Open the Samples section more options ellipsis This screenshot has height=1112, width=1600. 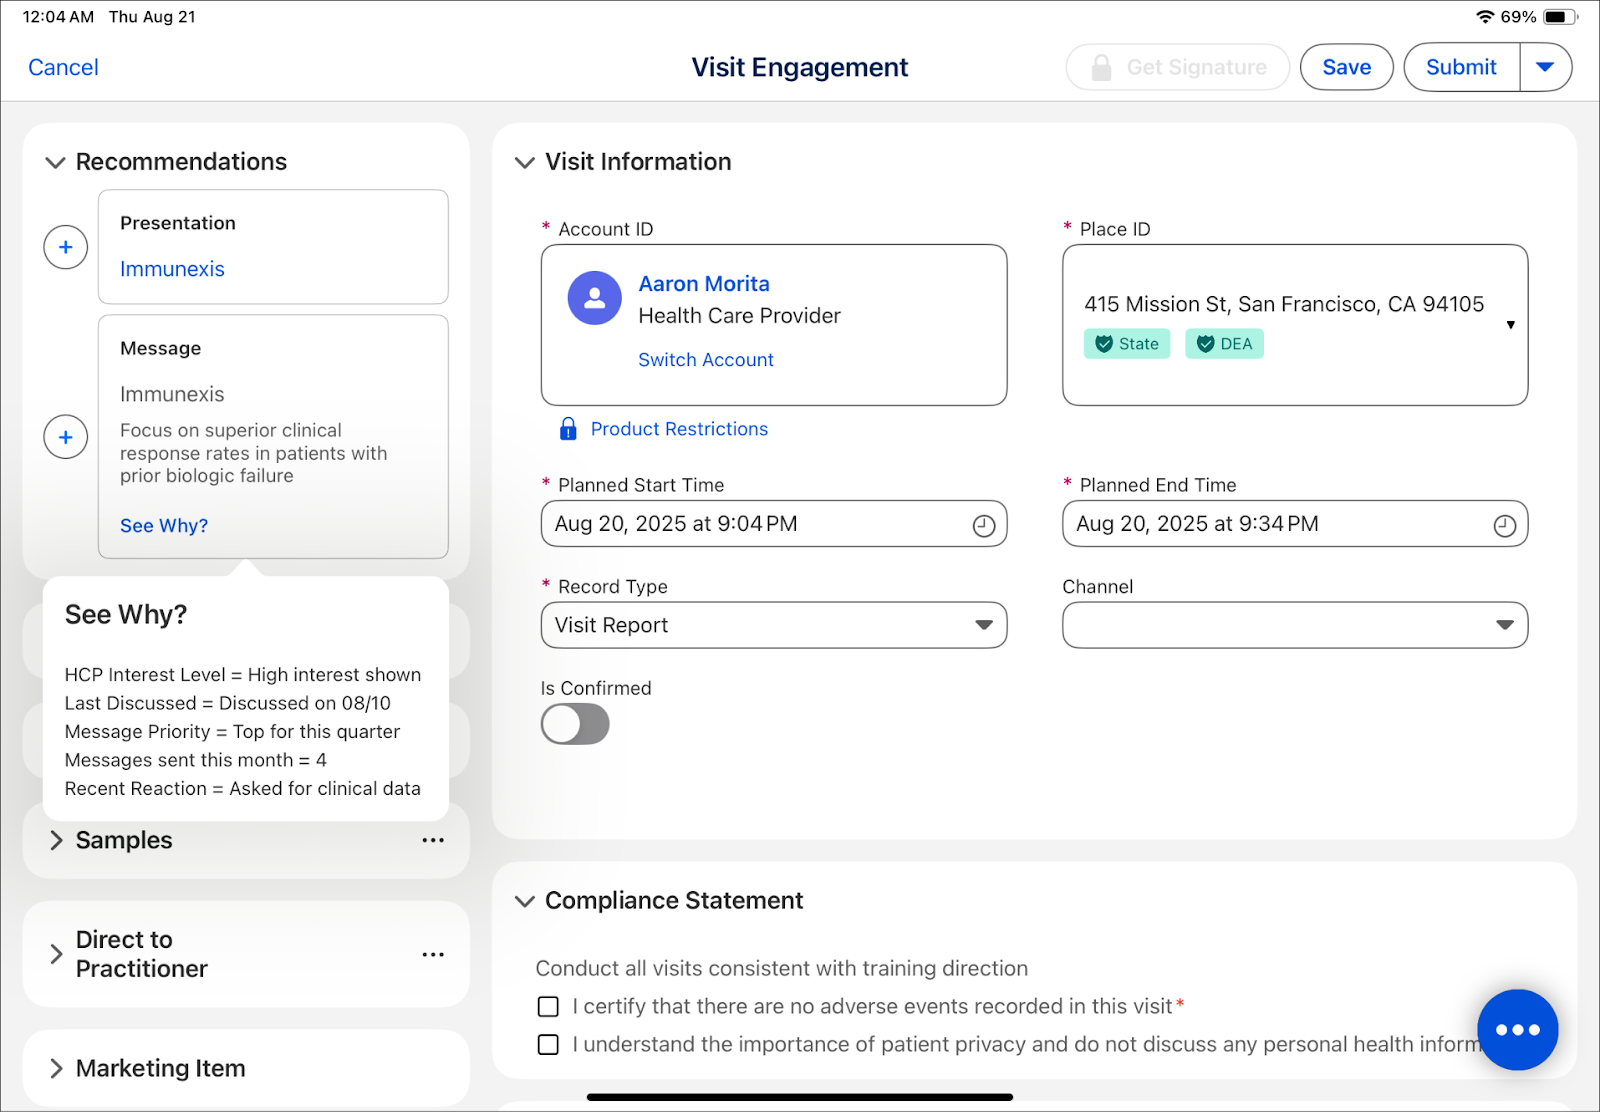pos(433,840)
